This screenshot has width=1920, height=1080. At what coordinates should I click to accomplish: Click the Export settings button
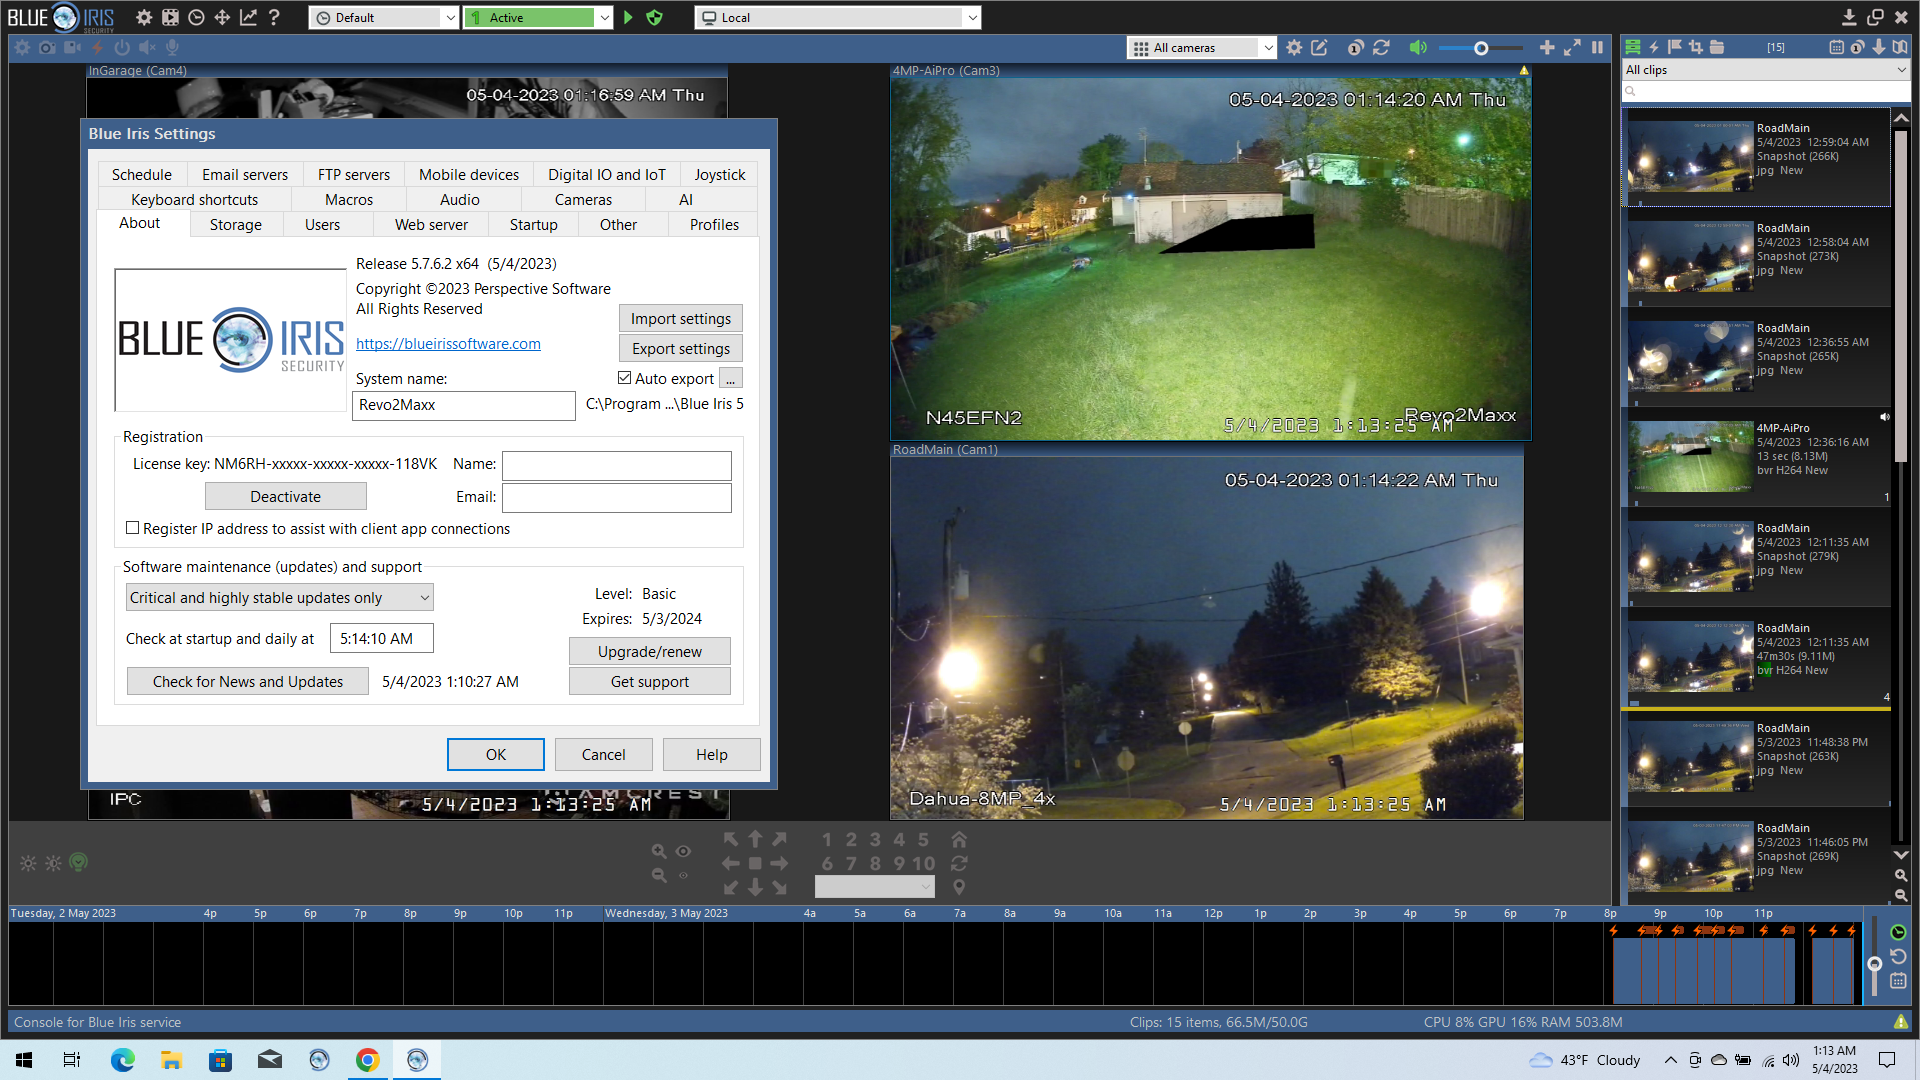681,348
